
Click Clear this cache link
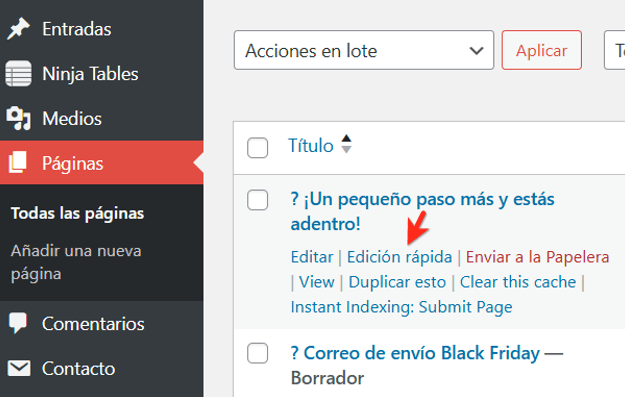click(x=518, y=282)
